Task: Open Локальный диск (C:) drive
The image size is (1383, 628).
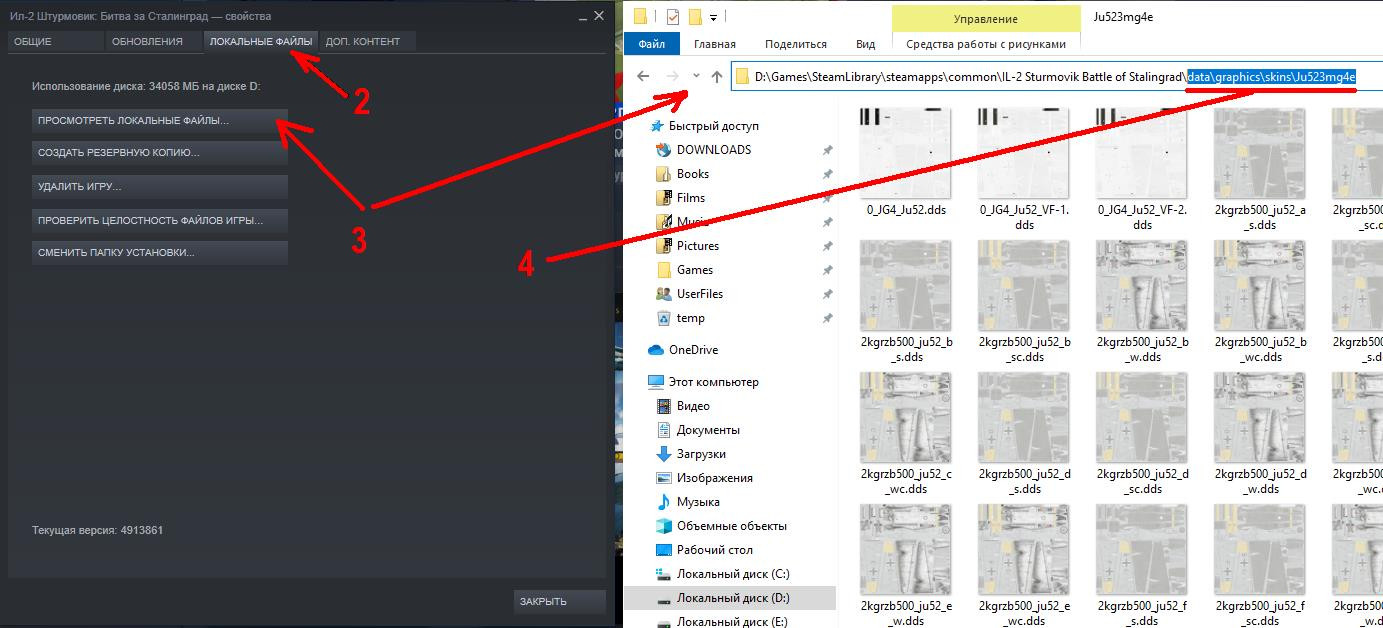Action: point(733,574)
